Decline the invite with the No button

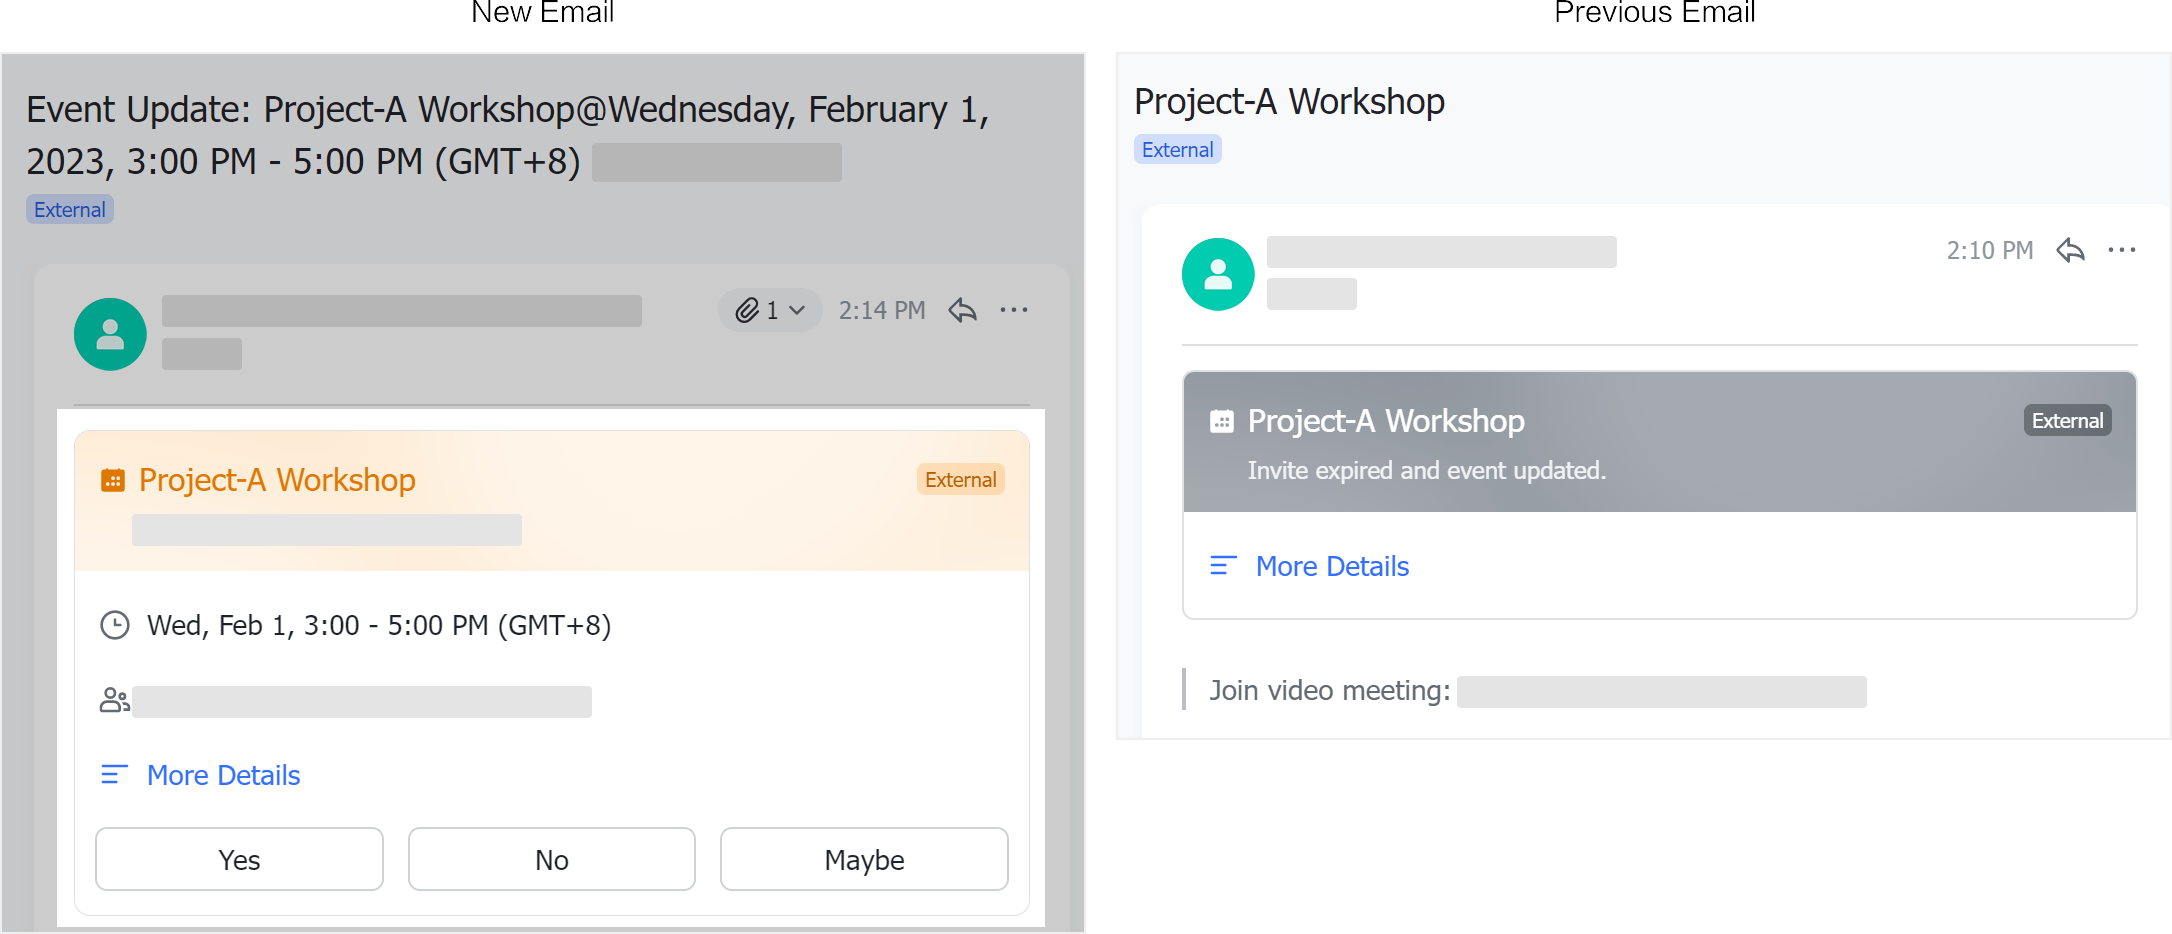[552, 859]
